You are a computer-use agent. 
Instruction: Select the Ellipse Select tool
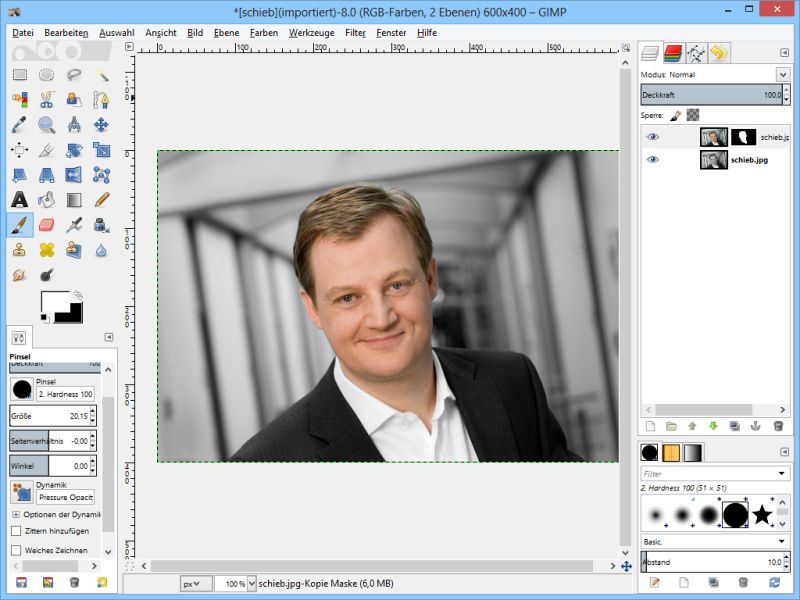[46, 75]
